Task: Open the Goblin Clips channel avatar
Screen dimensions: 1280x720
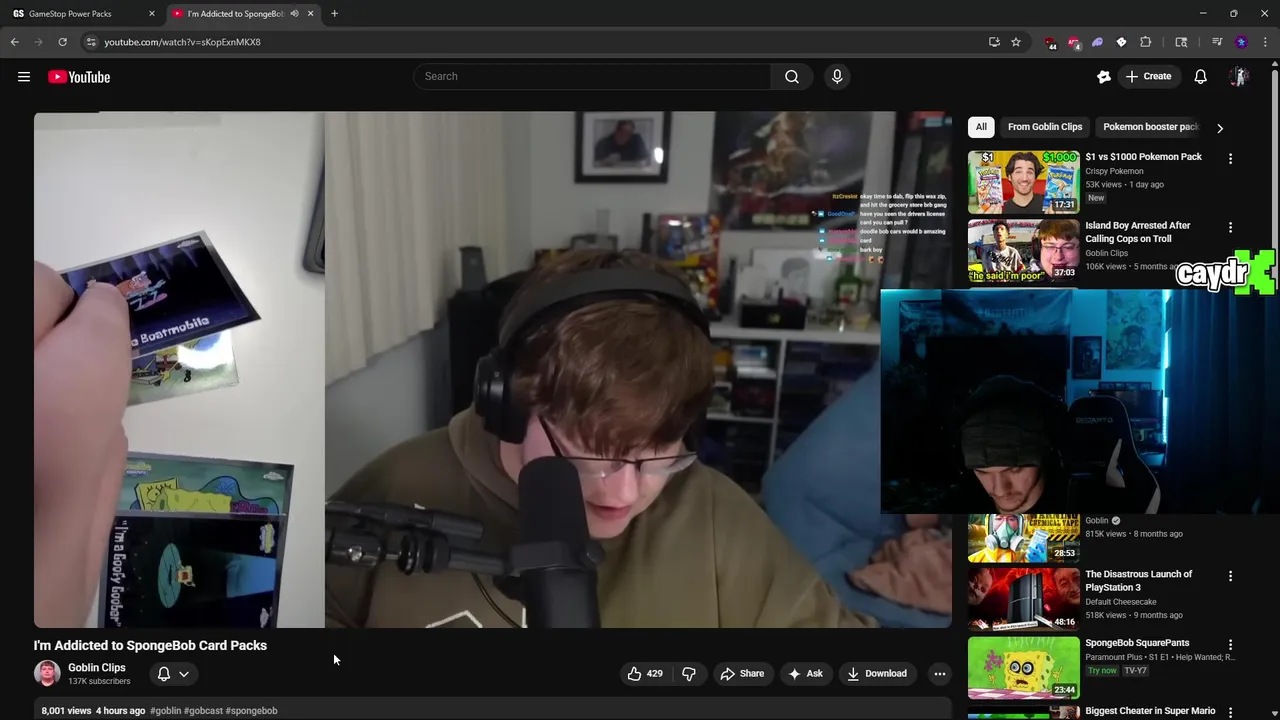Action: (47, 674)
